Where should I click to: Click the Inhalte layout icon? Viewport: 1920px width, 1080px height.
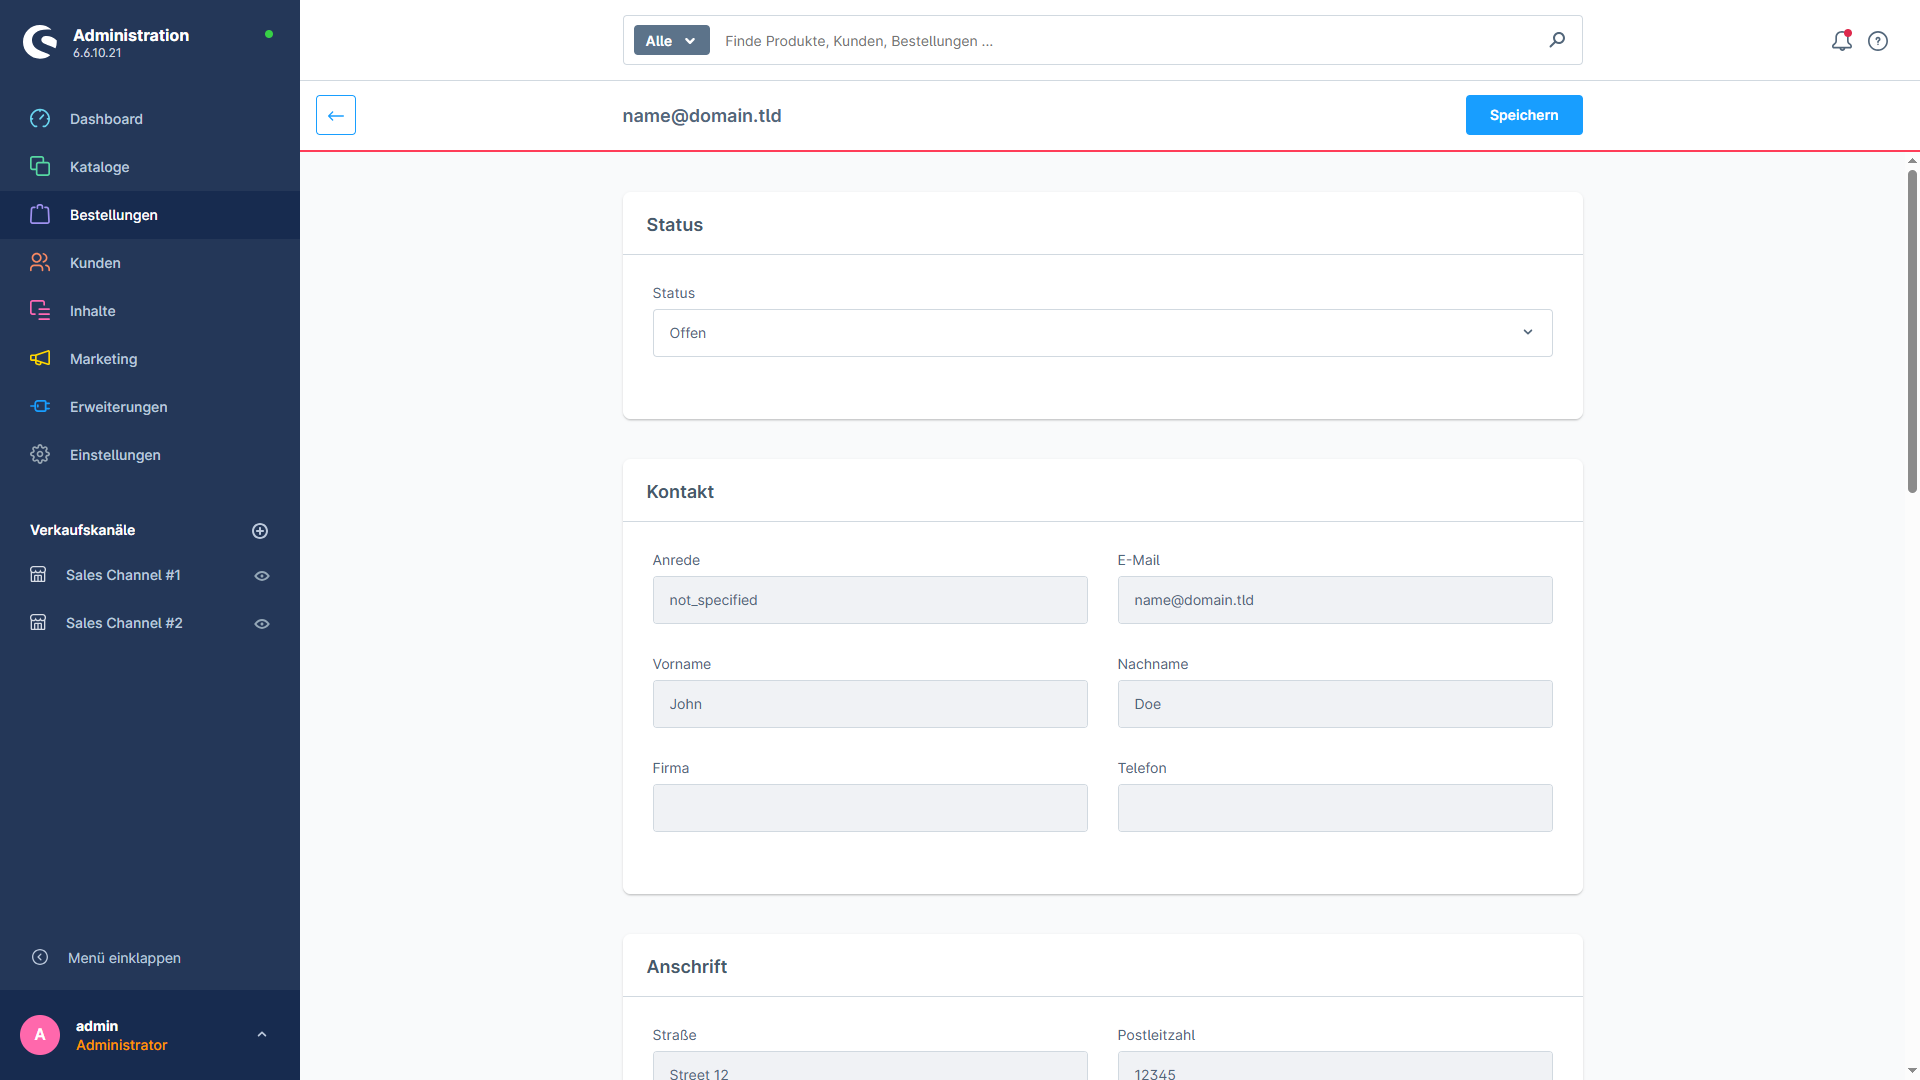(x=40, y=311)
